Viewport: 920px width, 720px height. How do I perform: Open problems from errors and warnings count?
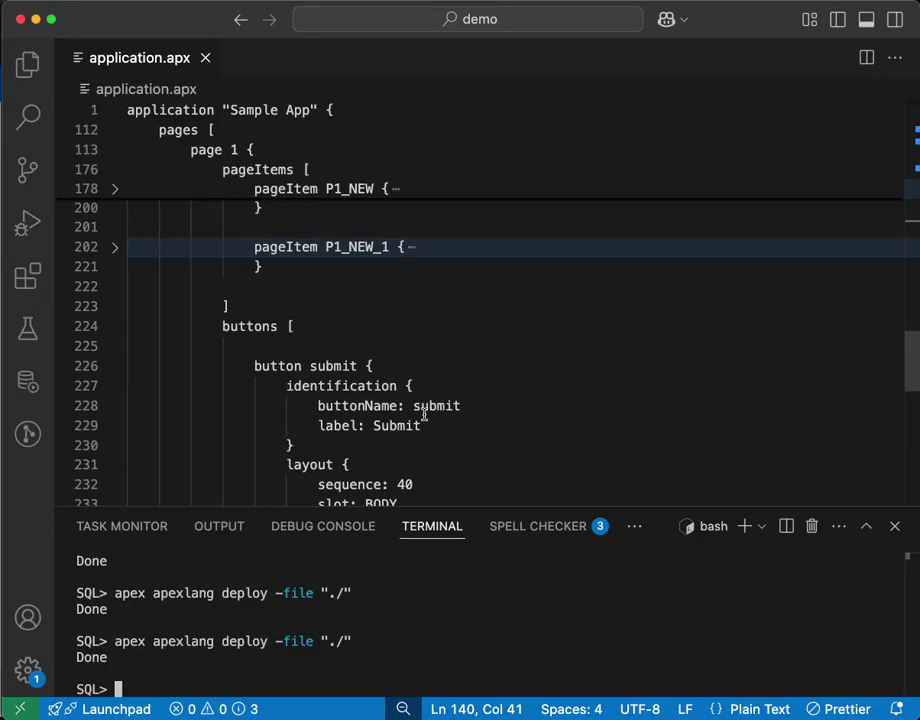pos(214,709)
